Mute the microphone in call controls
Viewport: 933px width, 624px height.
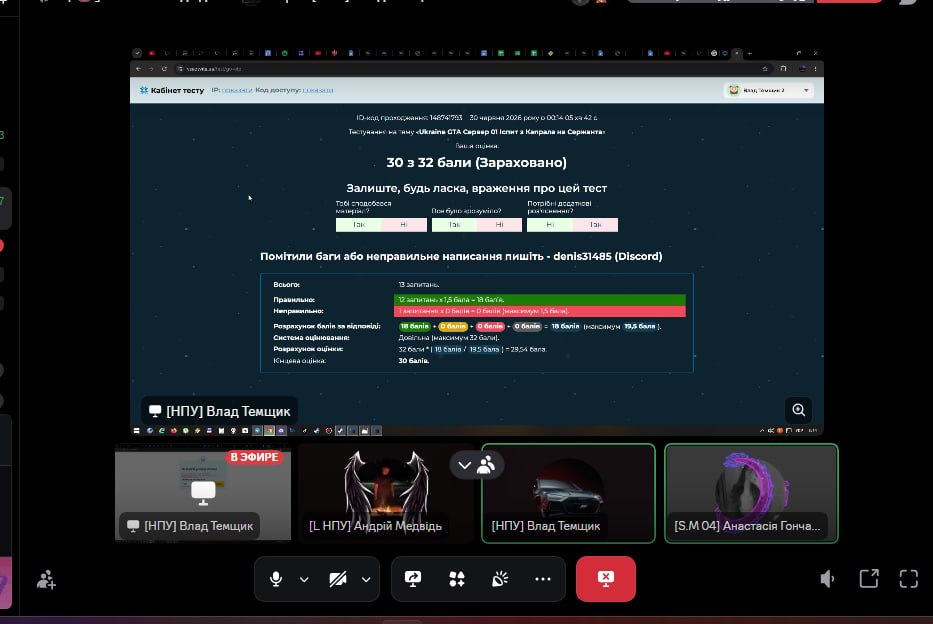coord(275,579)
